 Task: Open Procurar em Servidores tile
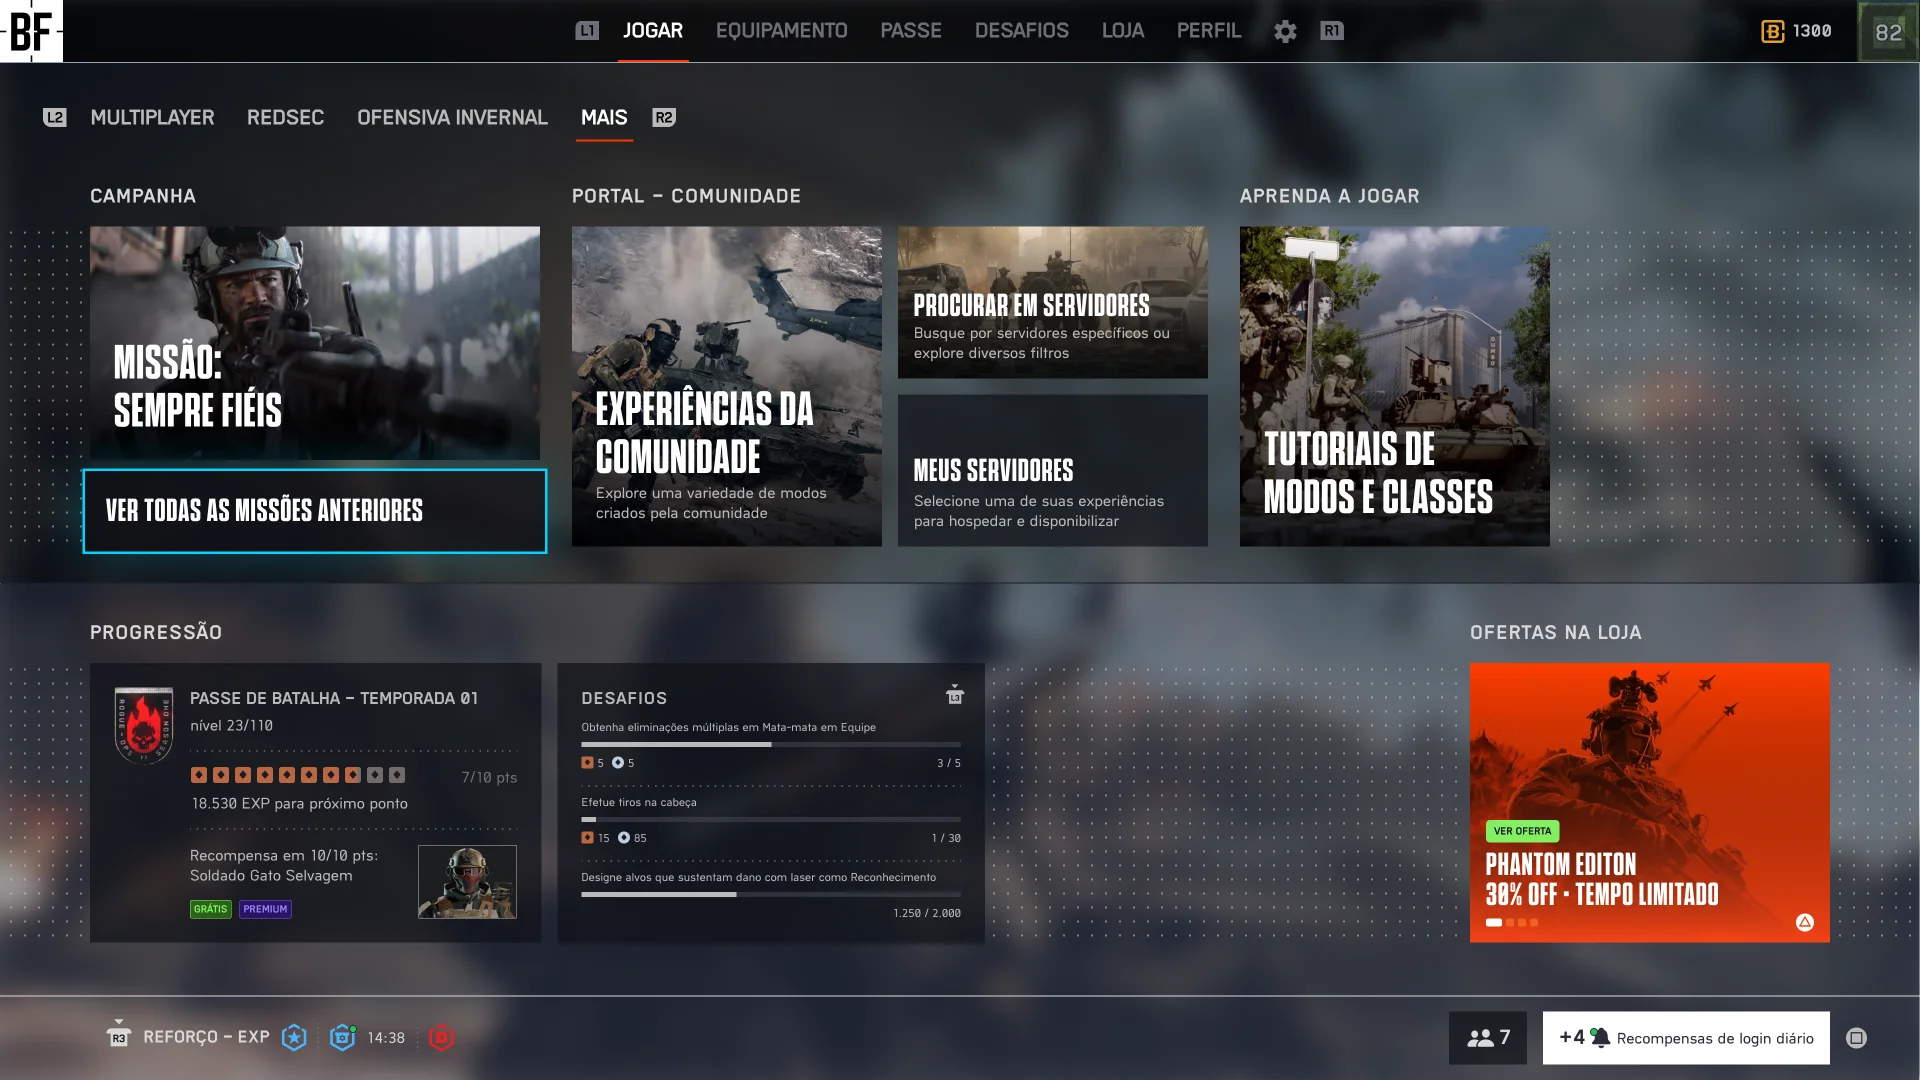tap(1052, 302)
